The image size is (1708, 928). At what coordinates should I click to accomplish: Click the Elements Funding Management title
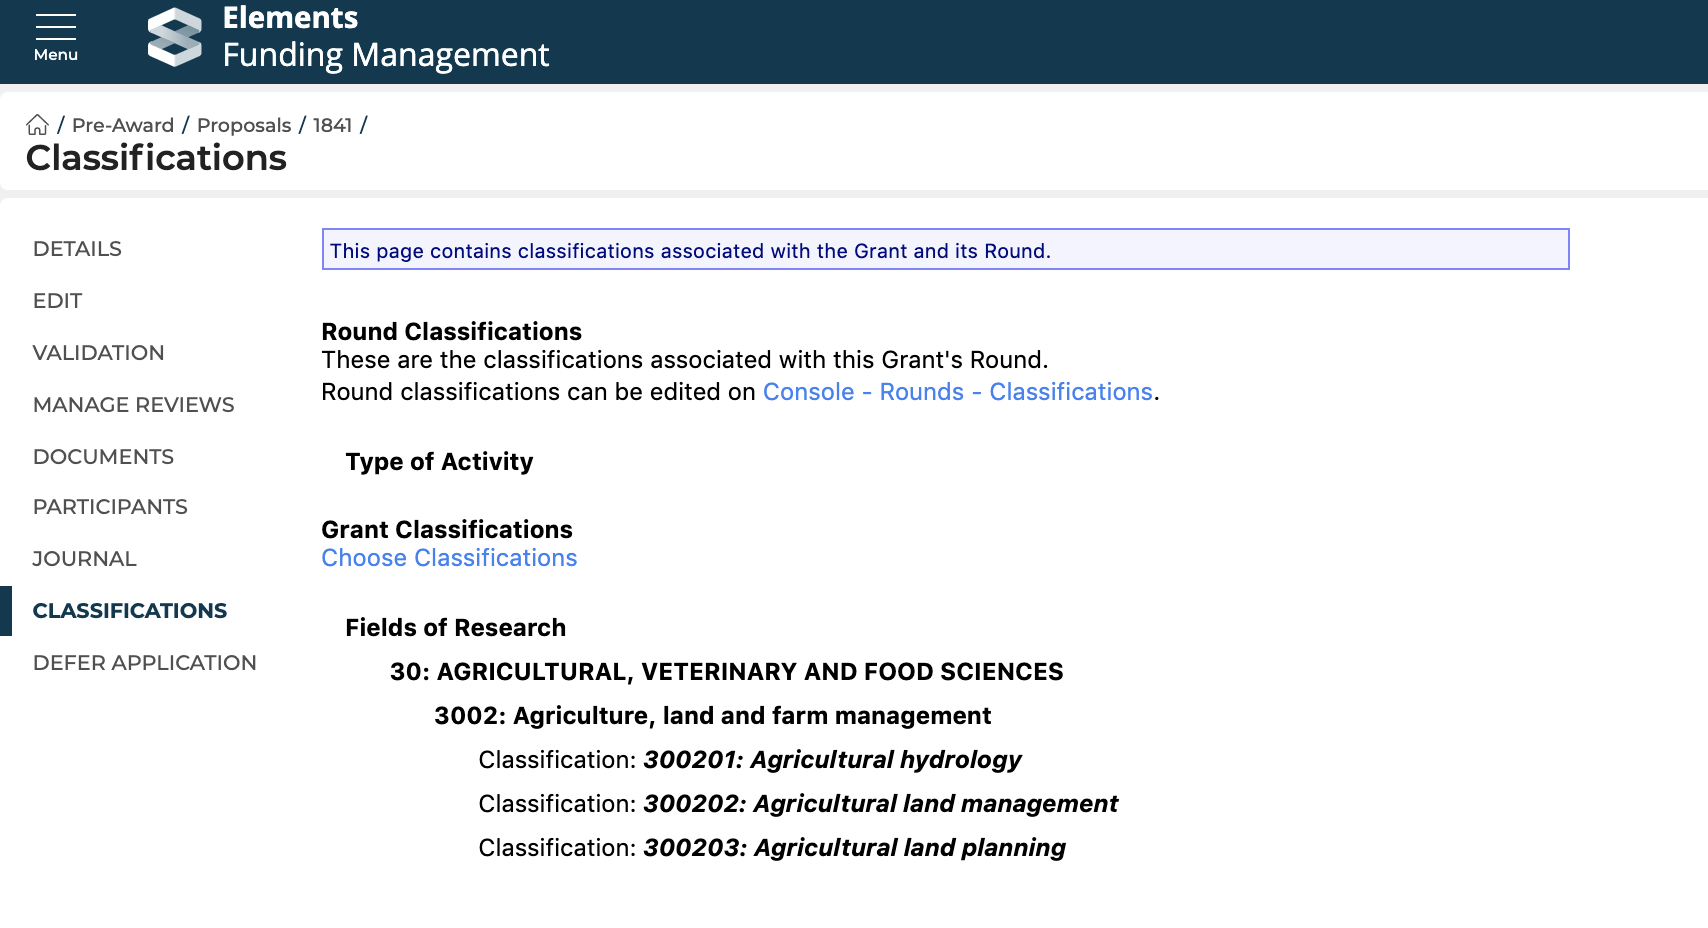click(385, 37)
